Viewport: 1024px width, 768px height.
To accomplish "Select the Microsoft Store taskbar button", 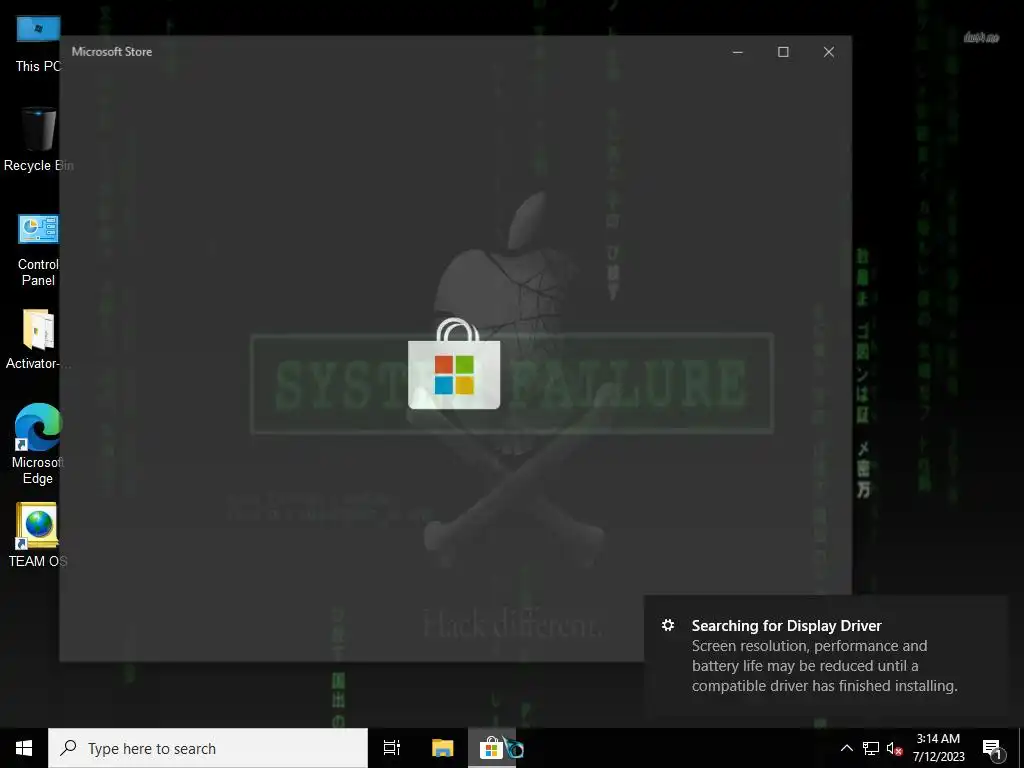I will pyautogui.click(x=492, y=748).
